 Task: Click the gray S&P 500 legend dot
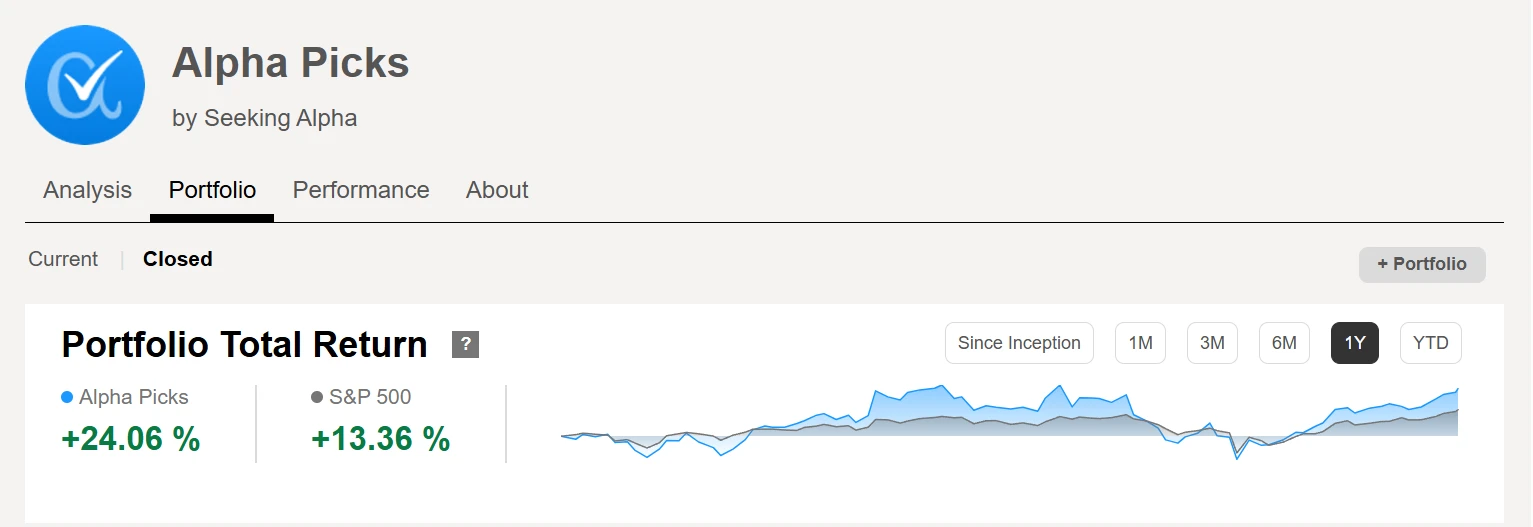[x=317, y=397]
